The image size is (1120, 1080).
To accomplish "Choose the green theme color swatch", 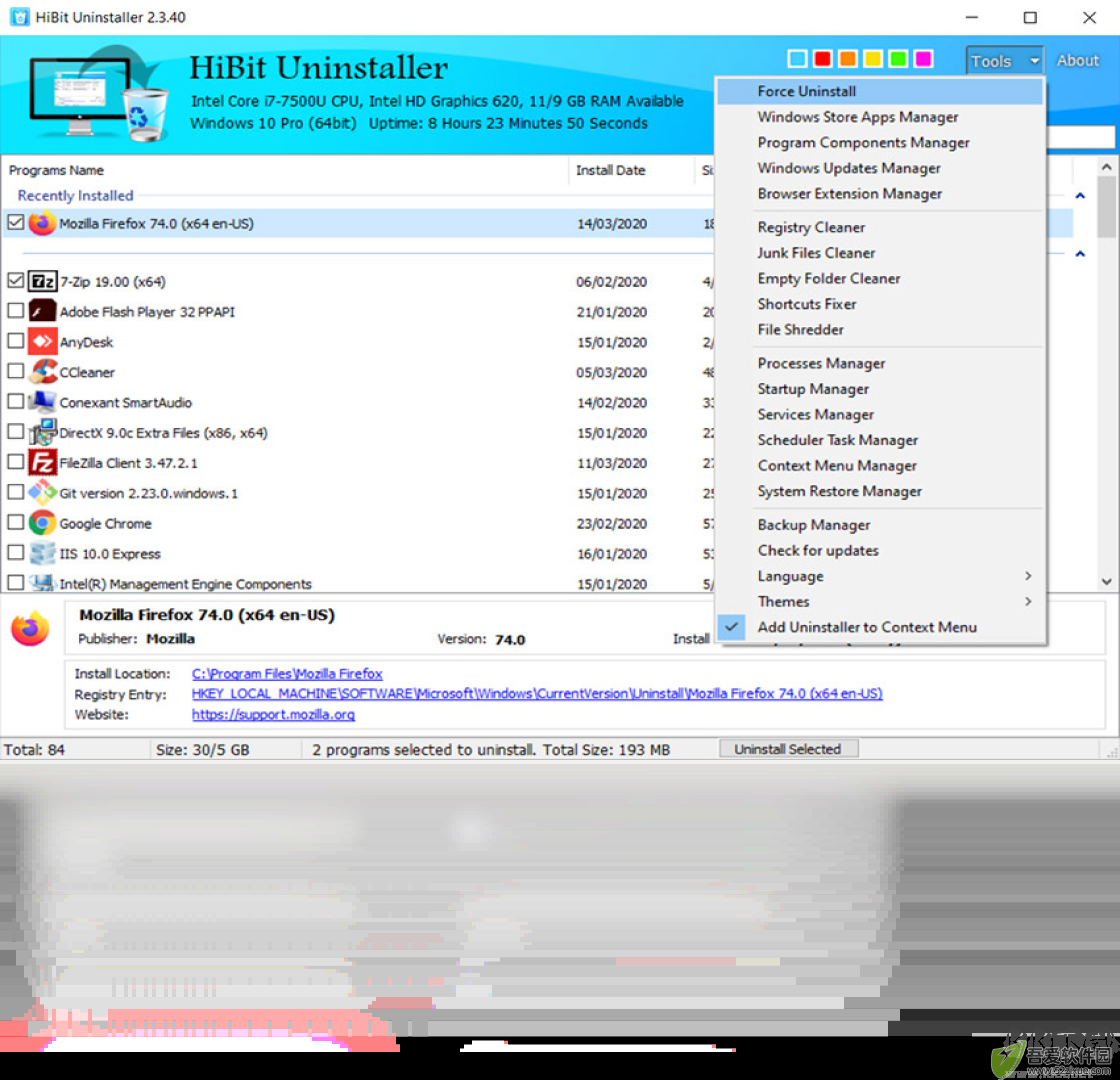I will point(899,59).
